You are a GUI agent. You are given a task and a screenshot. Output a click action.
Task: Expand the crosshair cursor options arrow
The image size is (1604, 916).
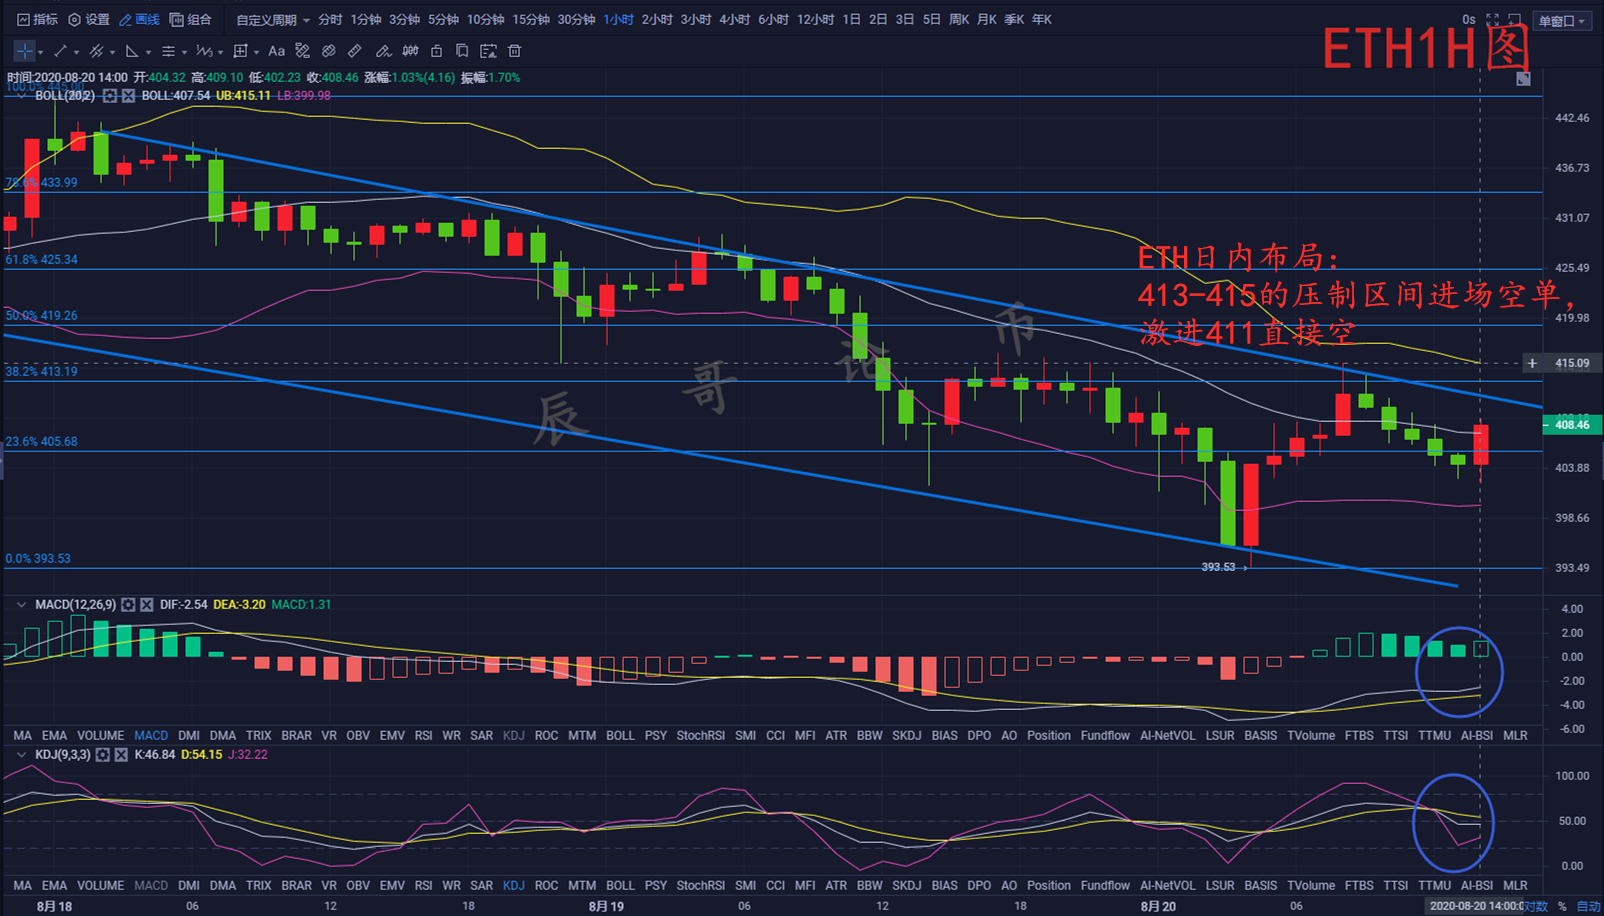(x=41, y=52)
